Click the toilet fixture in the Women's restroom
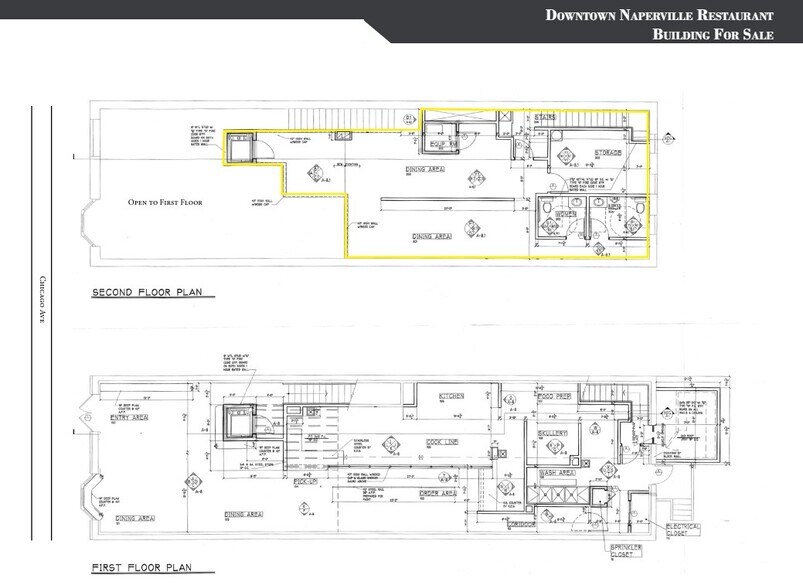This screenshot has width=803, height=588. [x=548, y=206]
